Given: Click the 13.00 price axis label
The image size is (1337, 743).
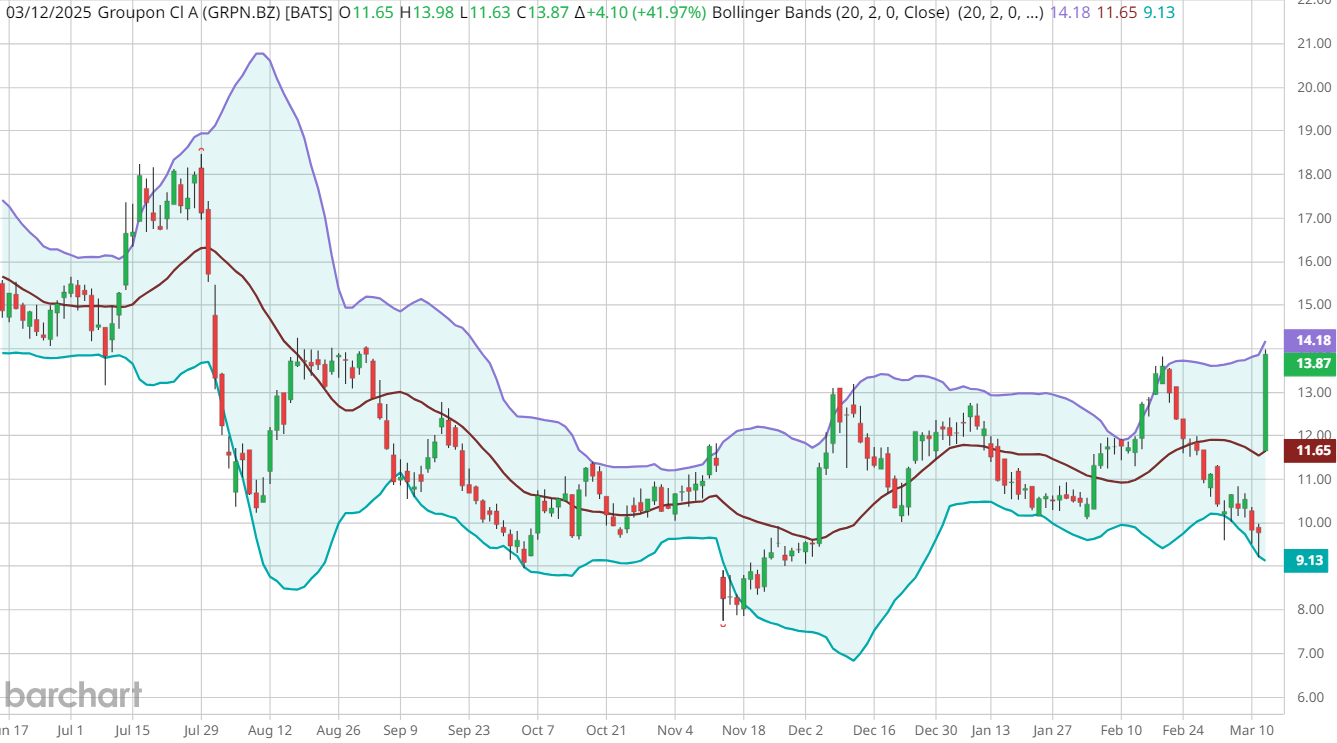Looking at the screenshot, I should pos(1314,392).
